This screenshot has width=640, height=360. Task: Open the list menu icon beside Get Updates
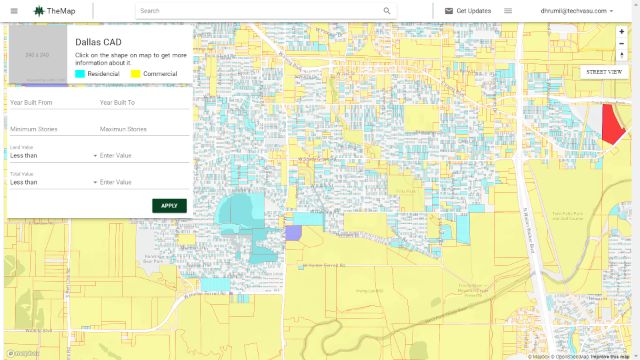[x=508, y=11]
